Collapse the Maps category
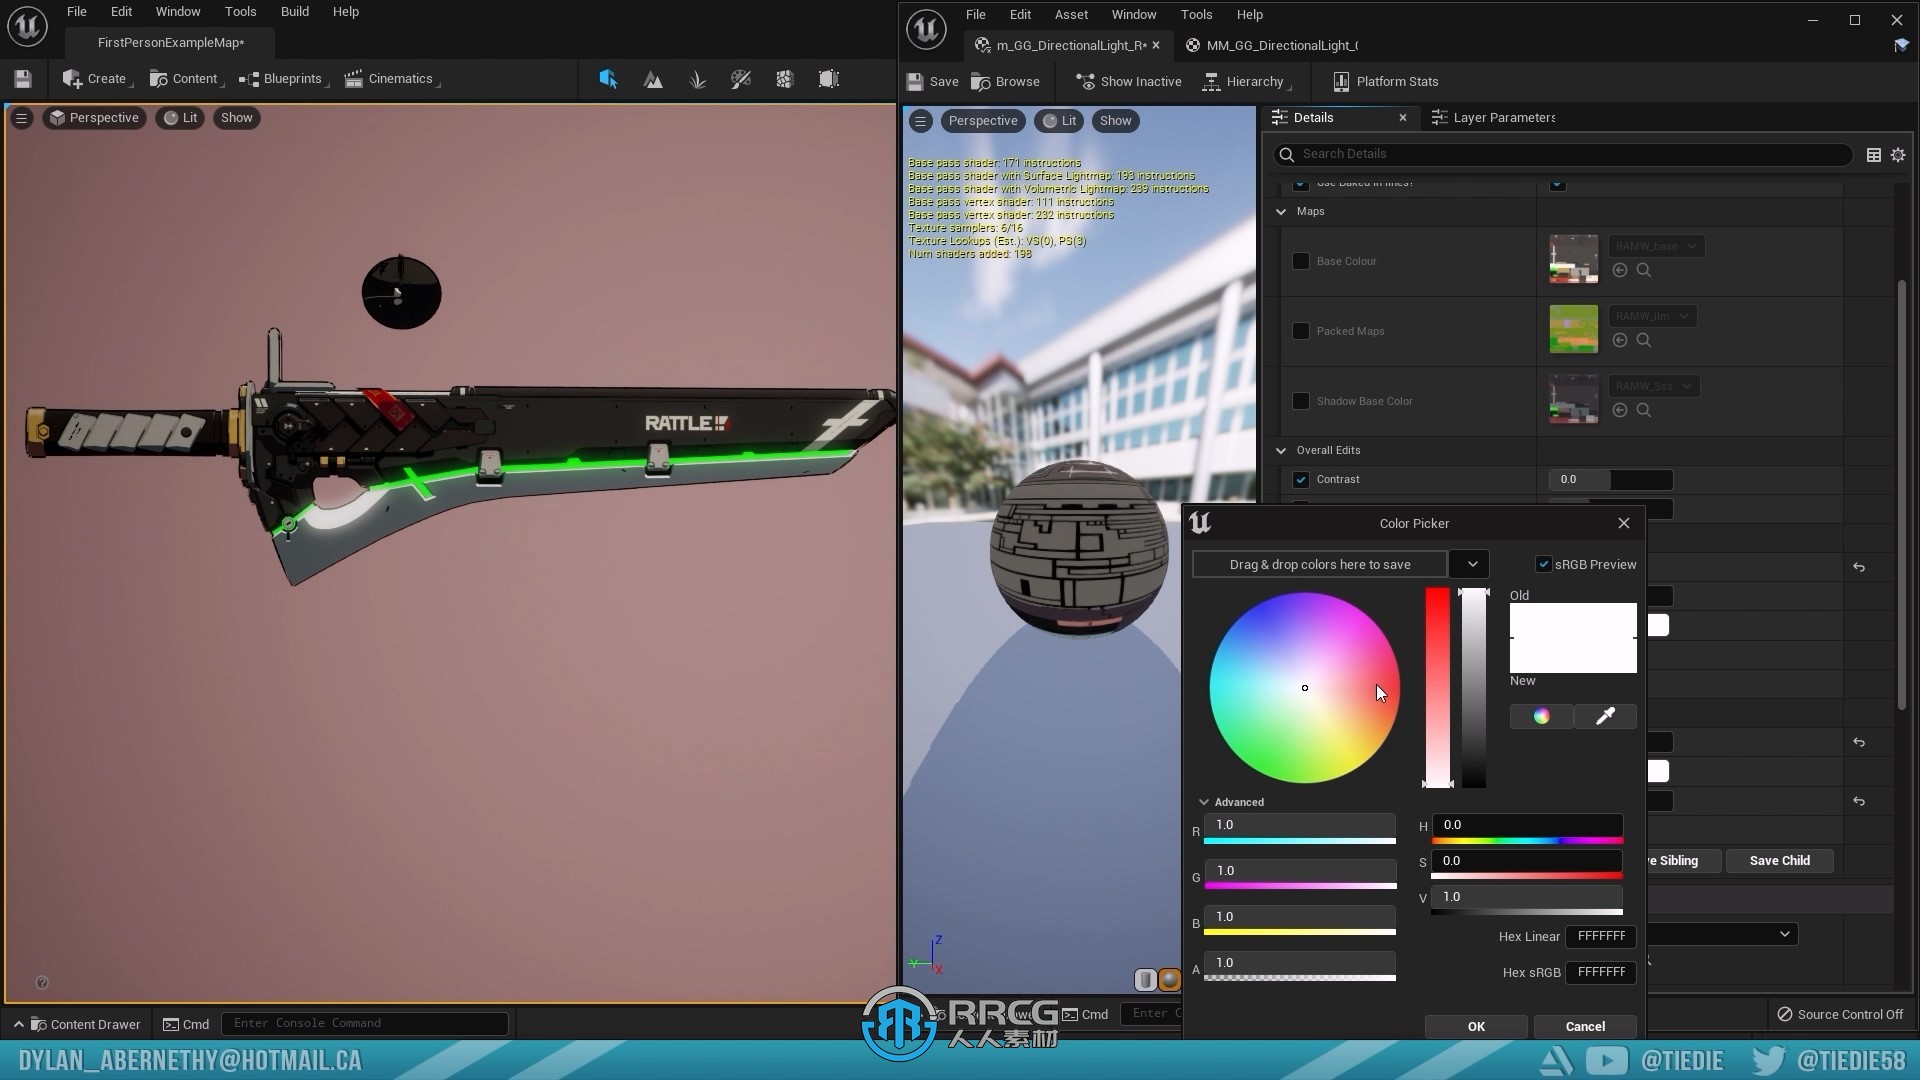 (x=1281, y=211)
